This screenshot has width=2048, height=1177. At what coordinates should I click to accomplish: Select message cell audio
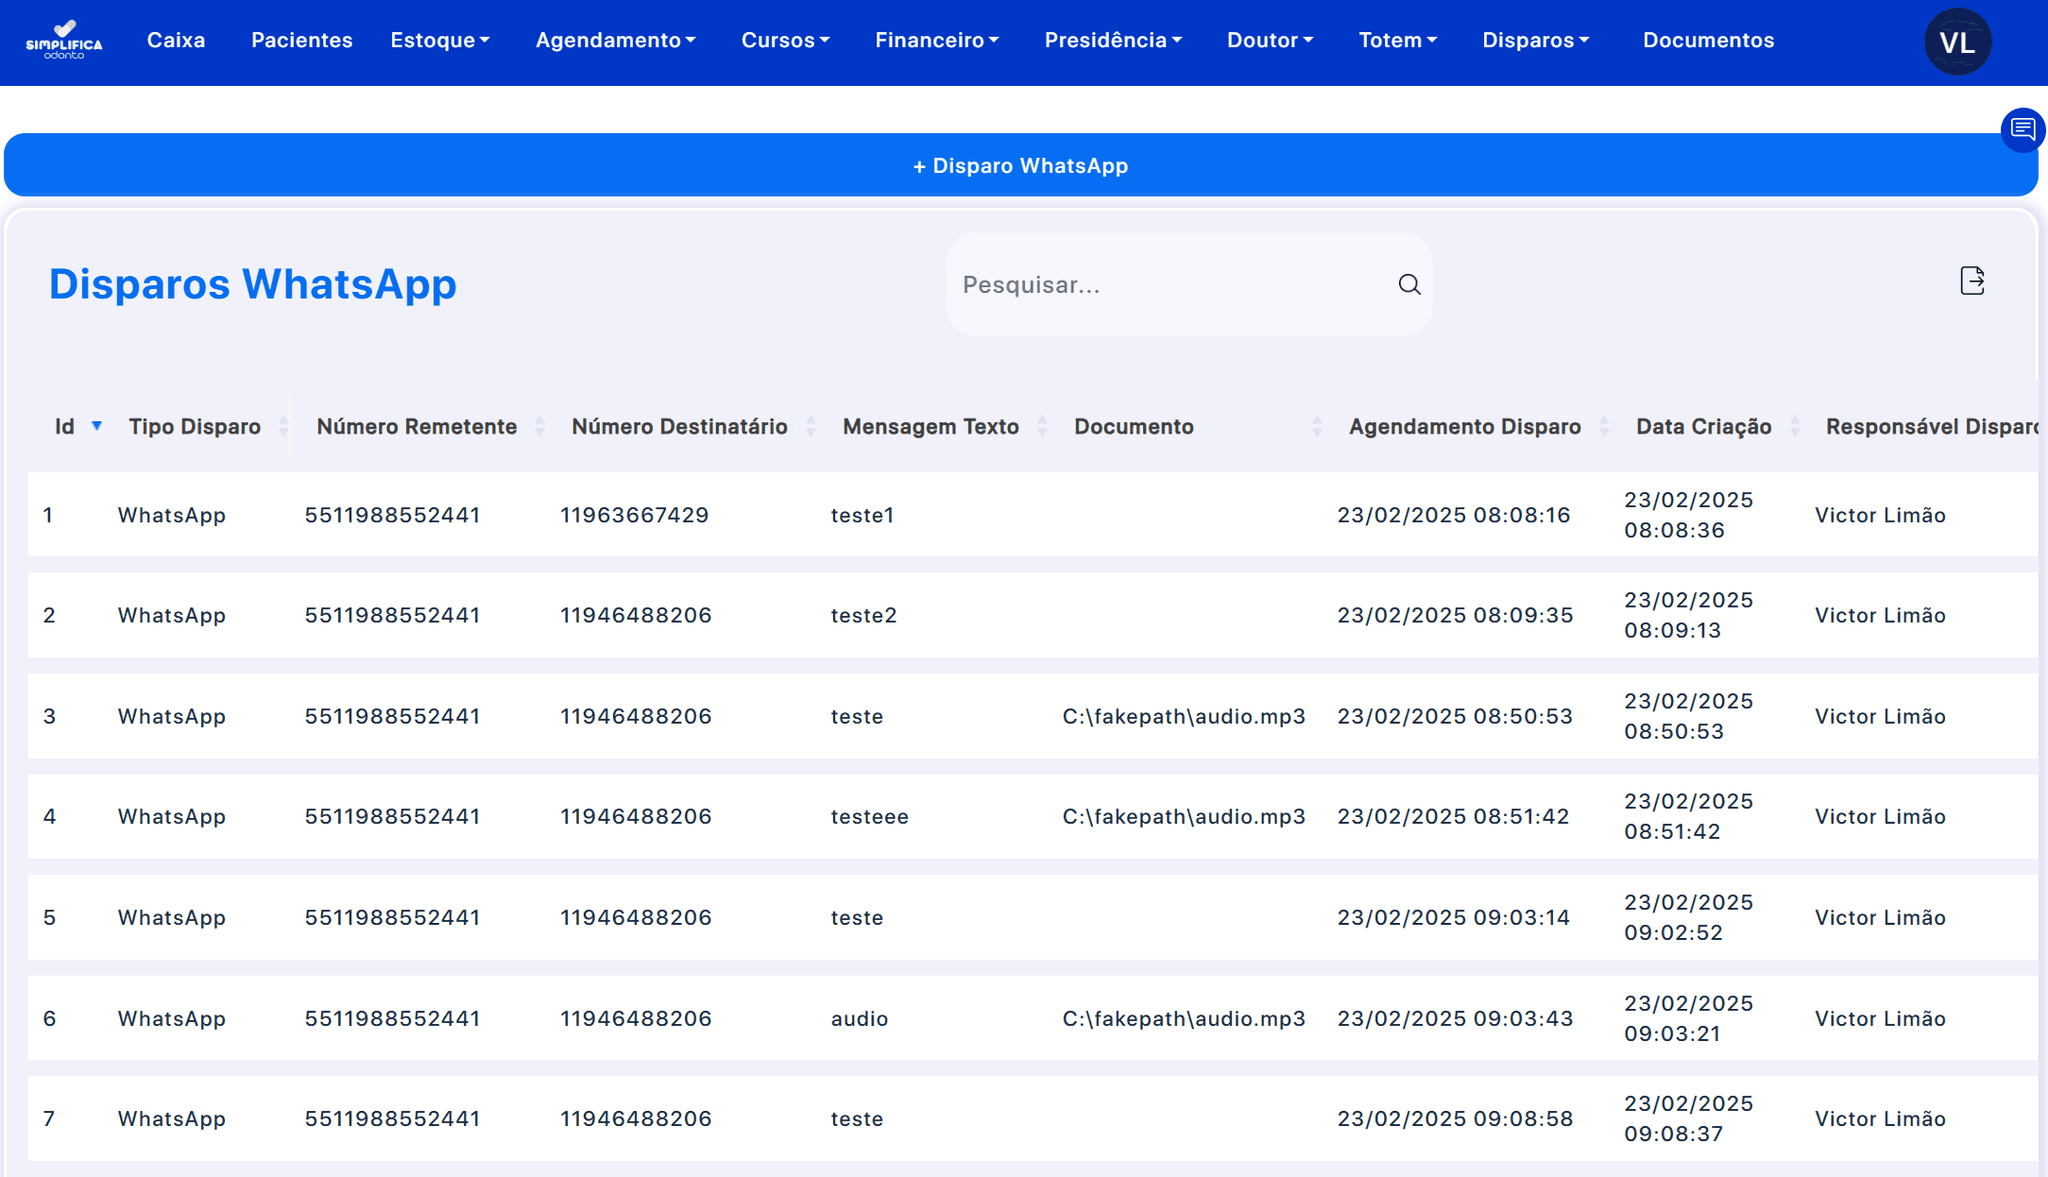pyautogui.click(x=859, y=1018)
